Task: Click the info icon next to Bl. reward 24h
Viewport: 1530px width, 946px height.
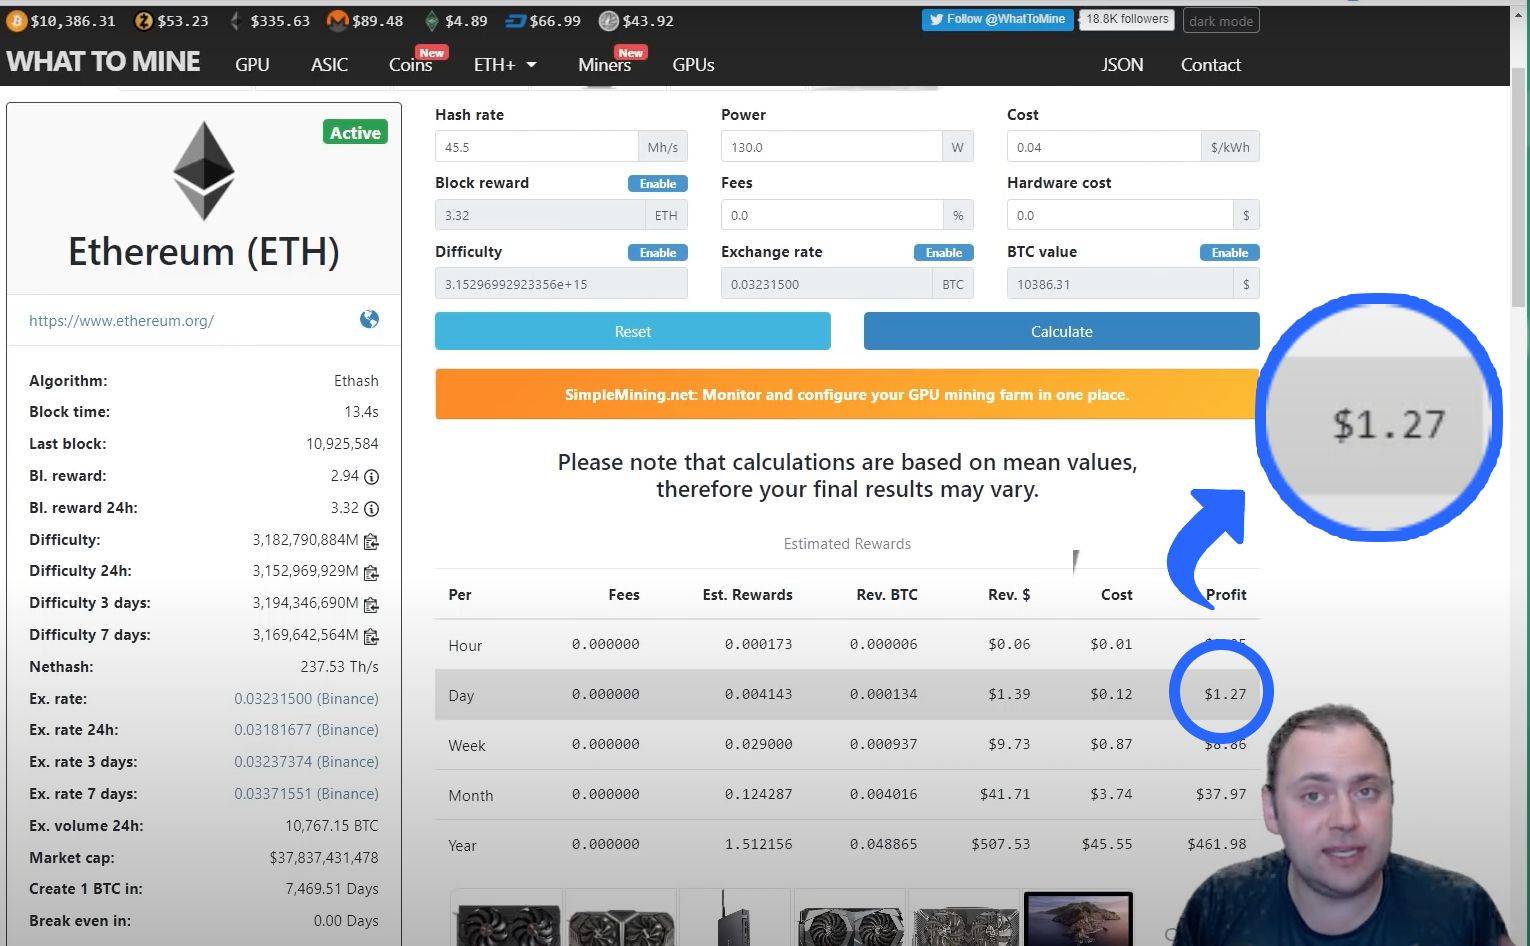Action: [x=371, y=509]
